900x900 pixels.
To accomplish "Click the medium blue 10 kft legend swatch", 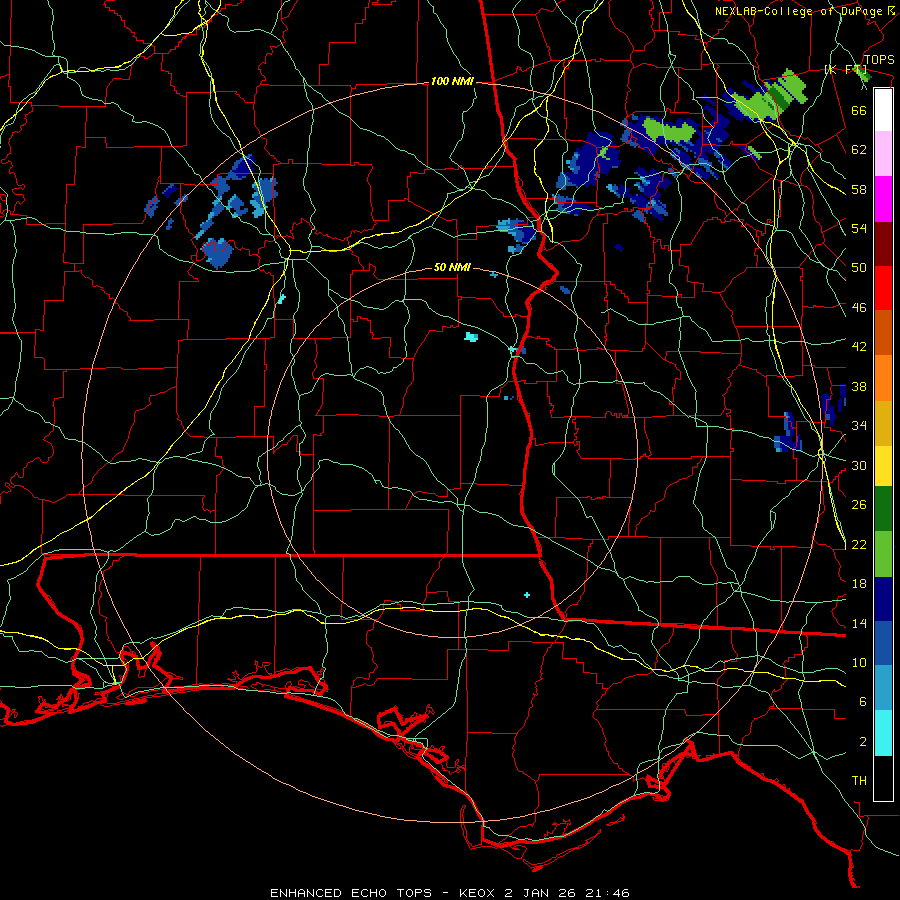I will (x=883, y=643).
